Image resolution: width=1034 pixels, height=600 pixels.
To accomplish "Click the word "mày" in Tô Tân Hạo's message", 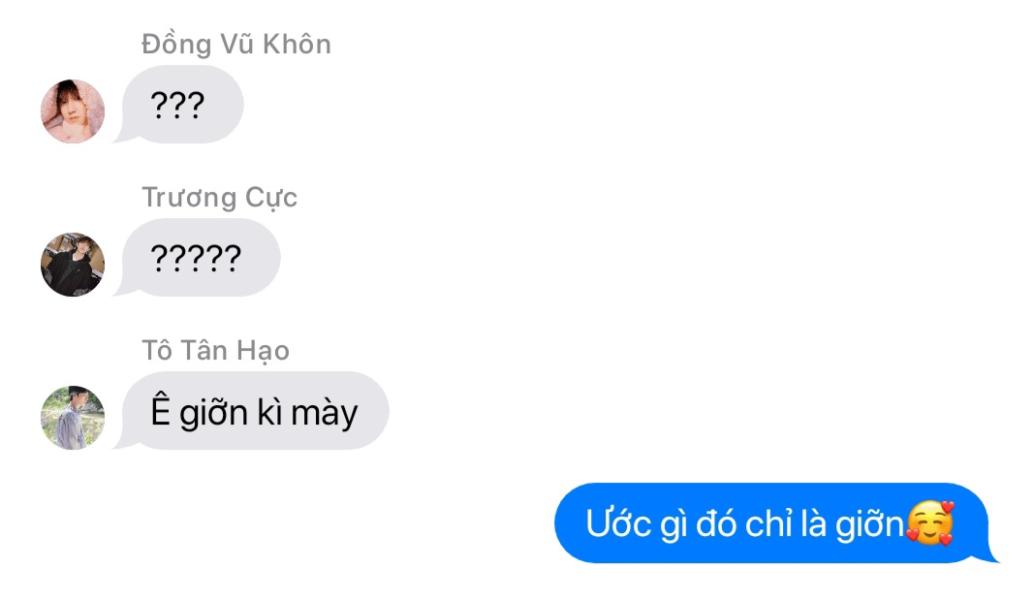I will coord(324,415).
